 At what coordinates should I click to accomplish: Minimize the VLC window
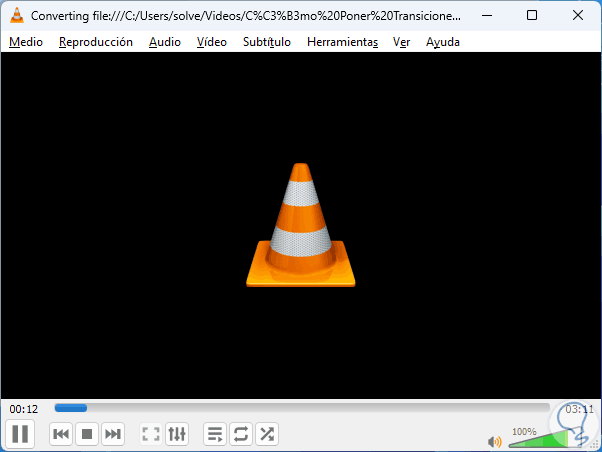pyautogui.click(x=487, y=15)
